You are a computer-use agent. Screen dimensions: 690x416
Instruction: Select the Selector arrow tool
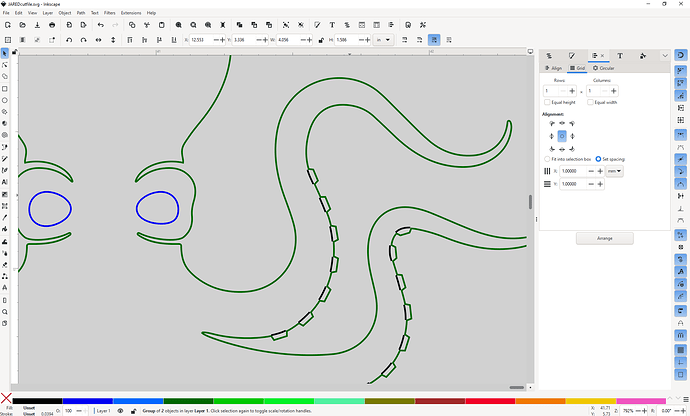coord(5,53)
